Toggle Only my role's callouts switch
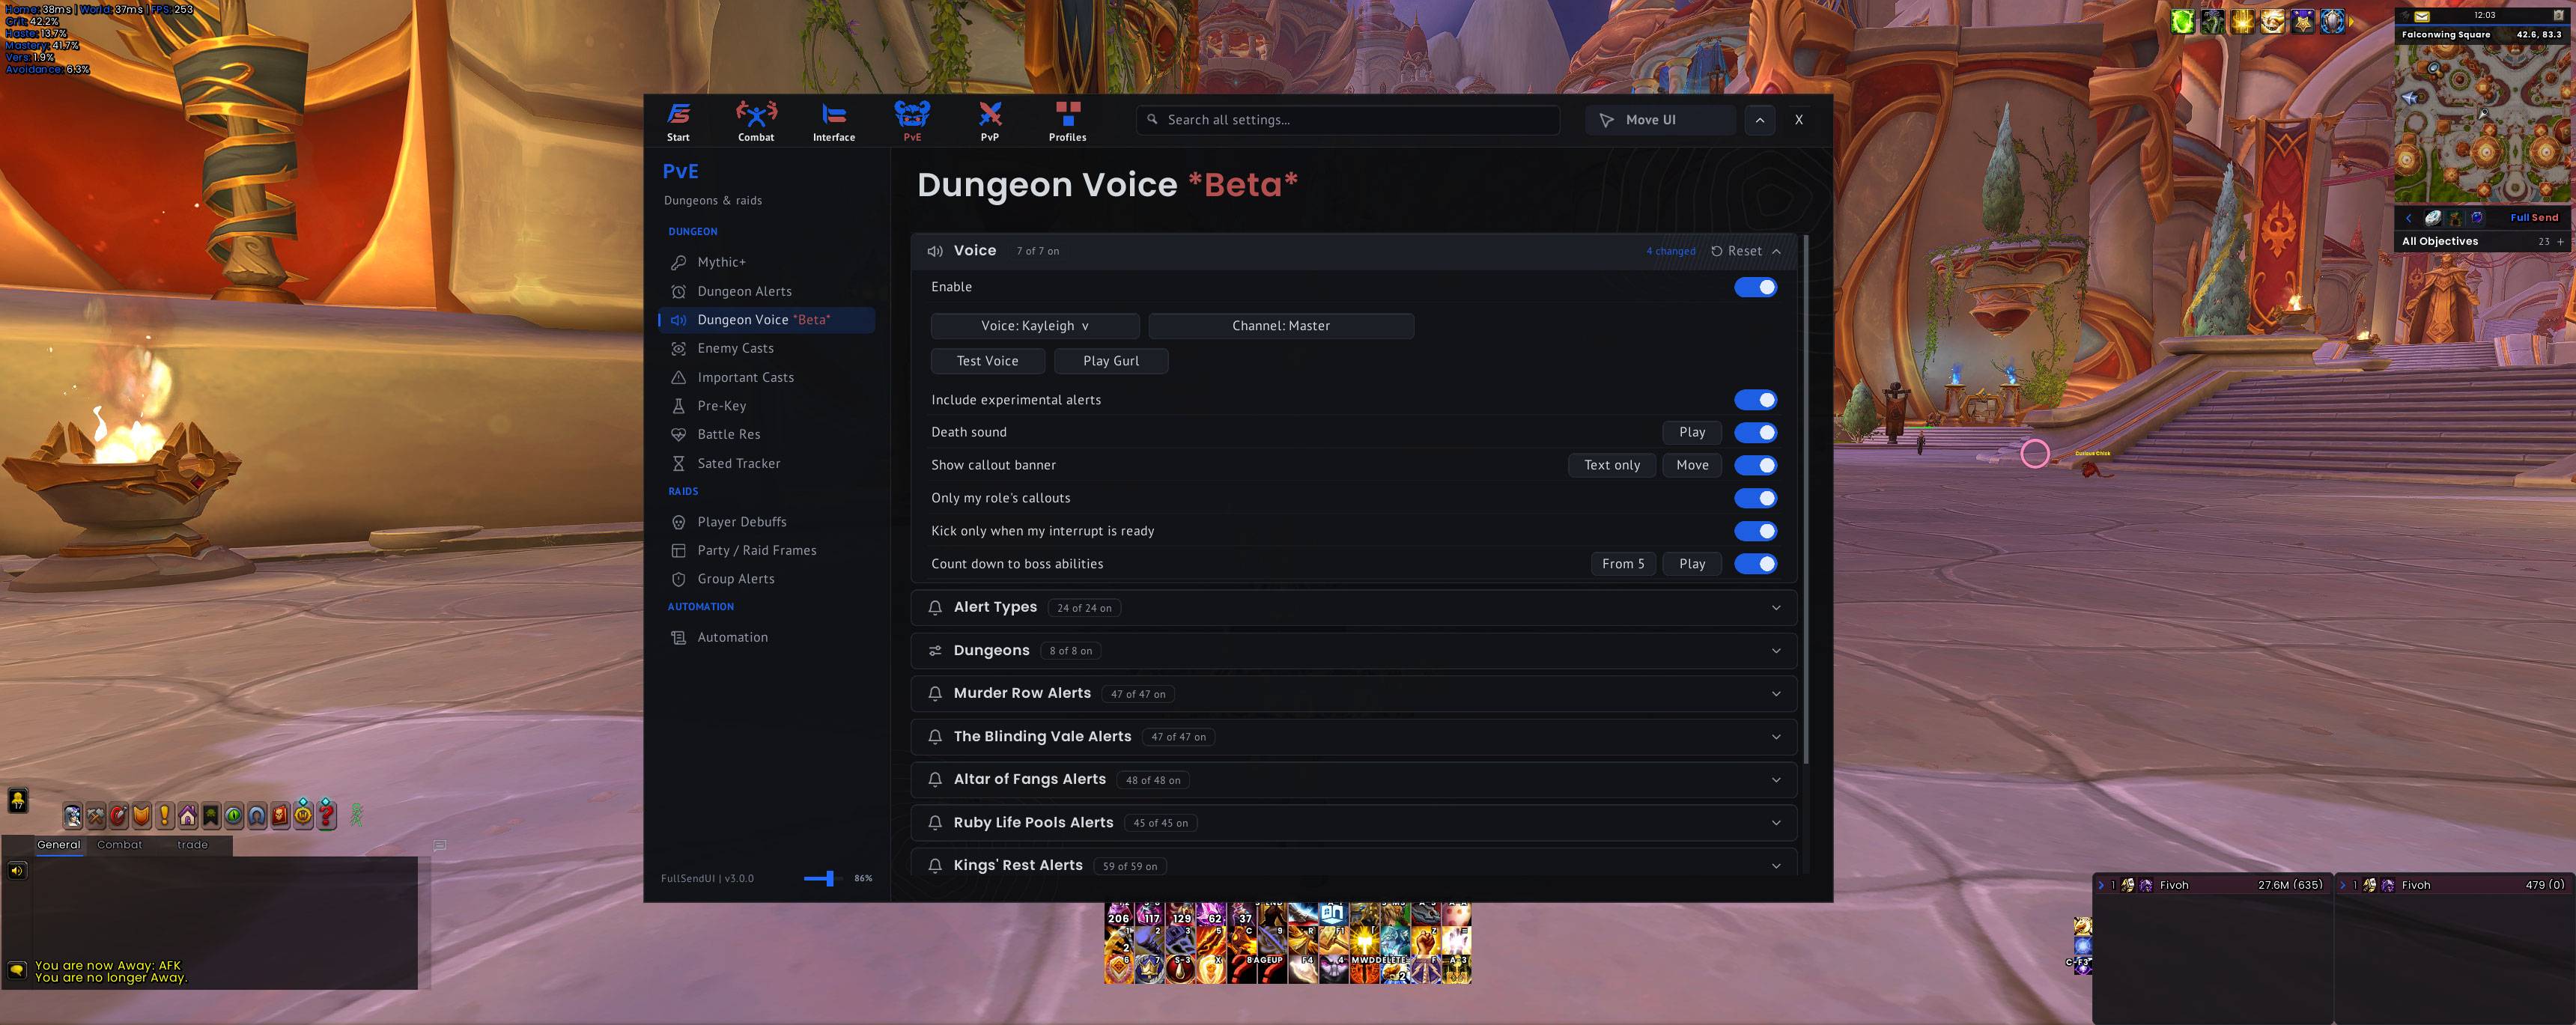The height and width of the screenshot is (1025, 2576). point(1755,498)
